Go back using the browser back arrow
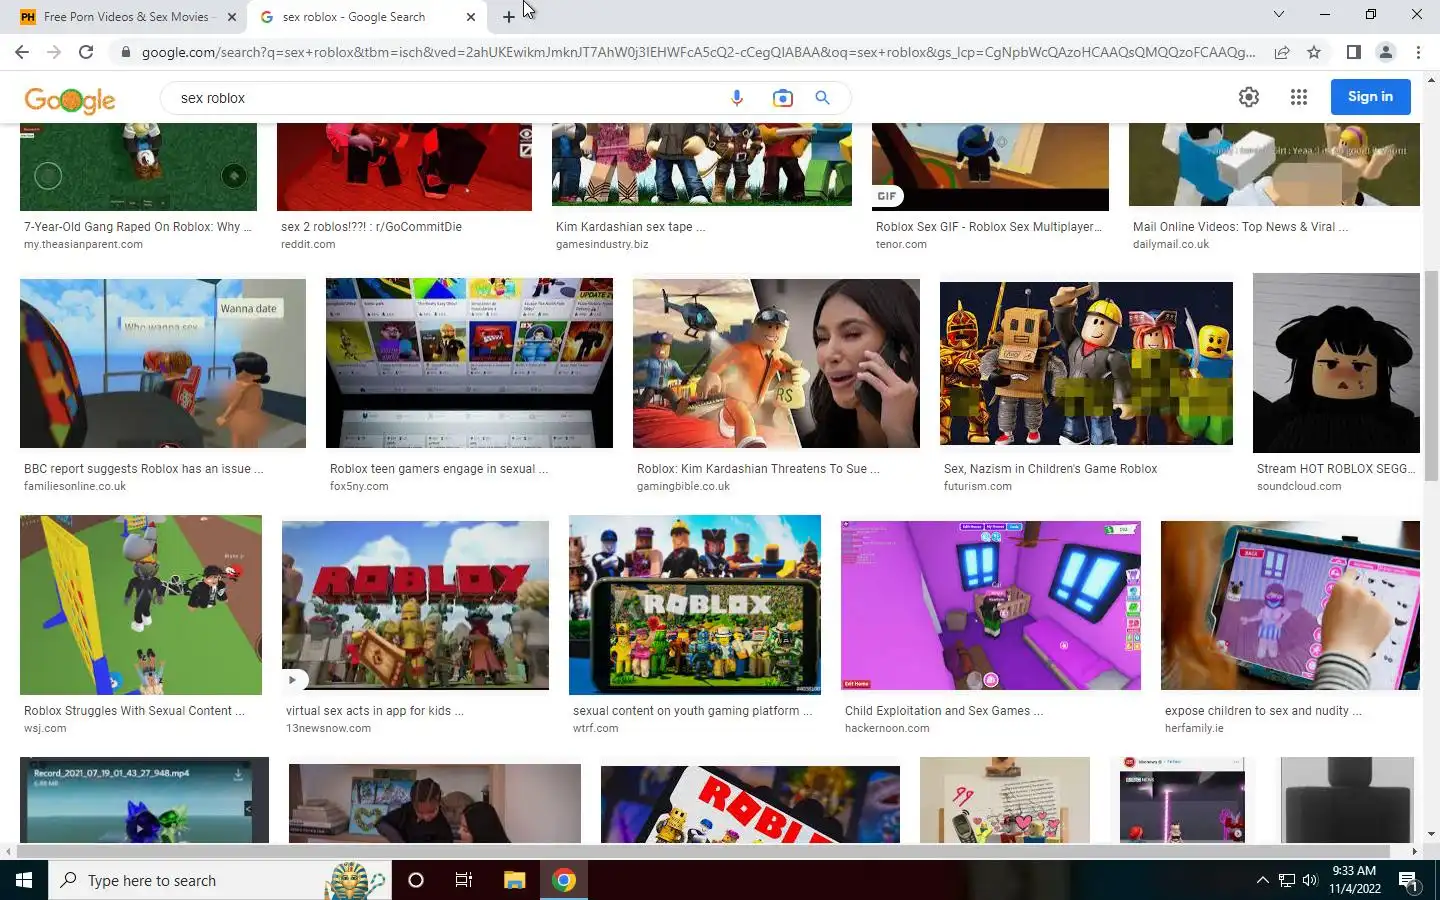Image resolution: width=1440 pixels, height=900 pixels. (x=22, y=52)
